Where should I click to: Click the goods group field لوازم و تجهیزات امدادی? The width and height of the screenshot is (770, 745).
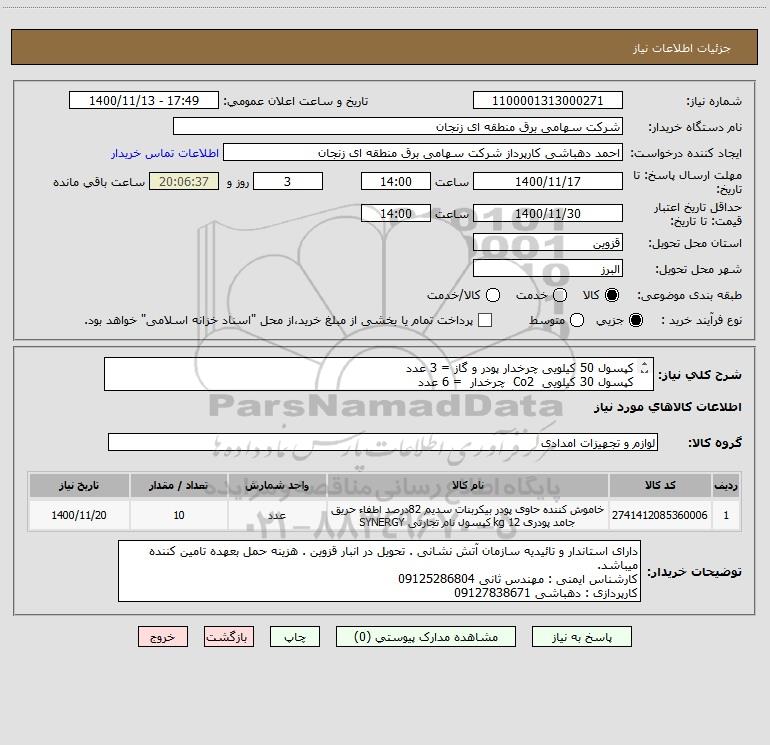[383, 442]
